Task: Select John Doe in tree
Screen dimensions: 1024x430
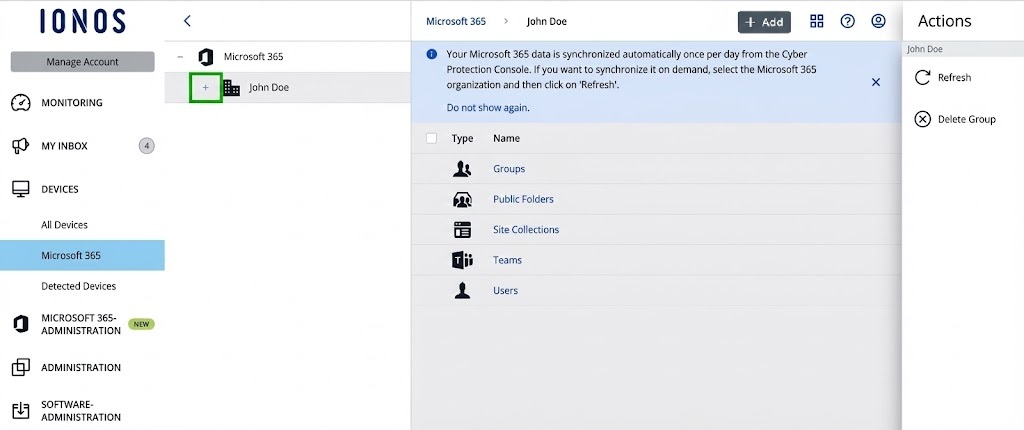Action: (x=269, y=88)
